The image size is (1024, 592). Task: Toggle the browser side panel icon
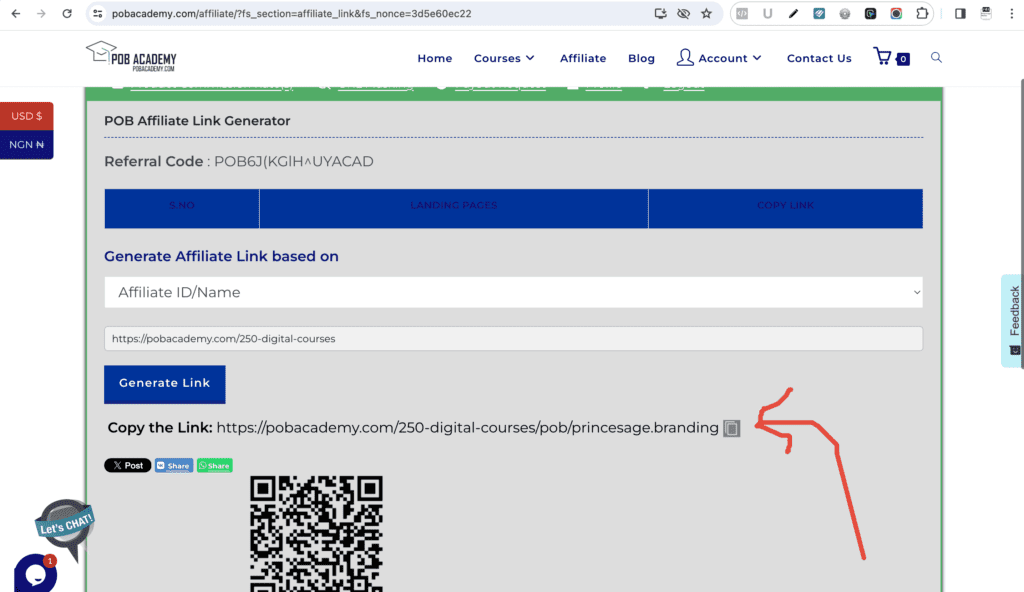coord(960,13)
